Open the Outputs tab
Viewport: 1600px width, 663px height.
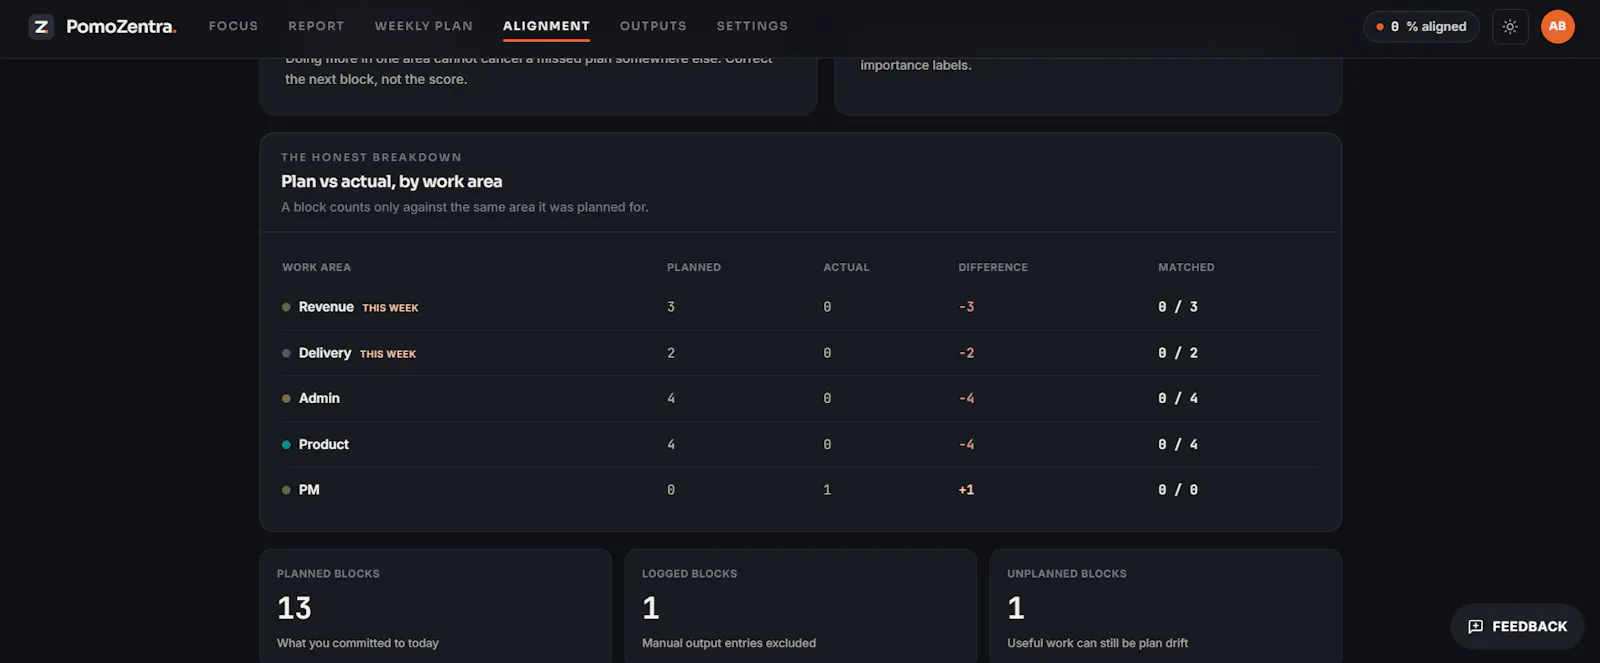click(653, 26)
